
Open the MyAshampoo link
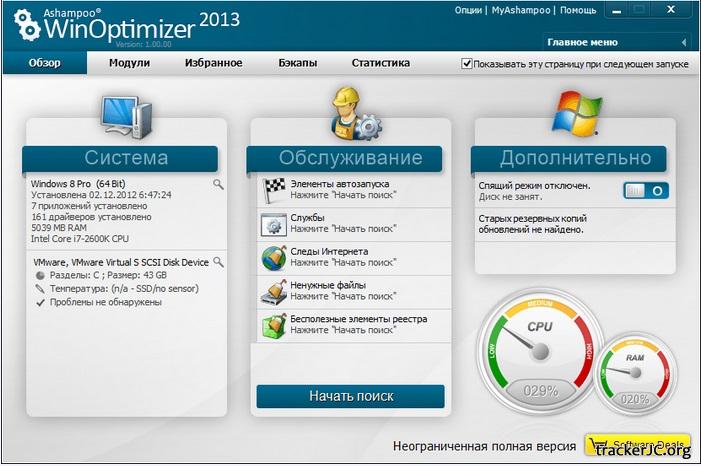click(521, 10)
